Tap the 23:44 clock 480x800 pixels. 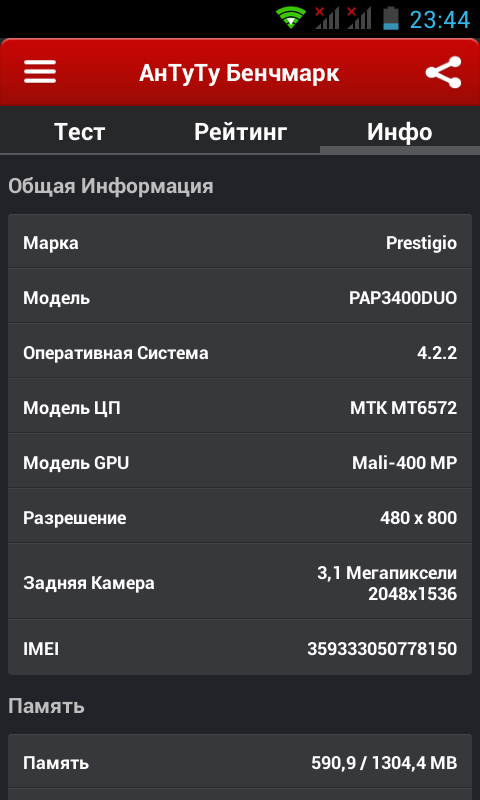pos(440,20)
